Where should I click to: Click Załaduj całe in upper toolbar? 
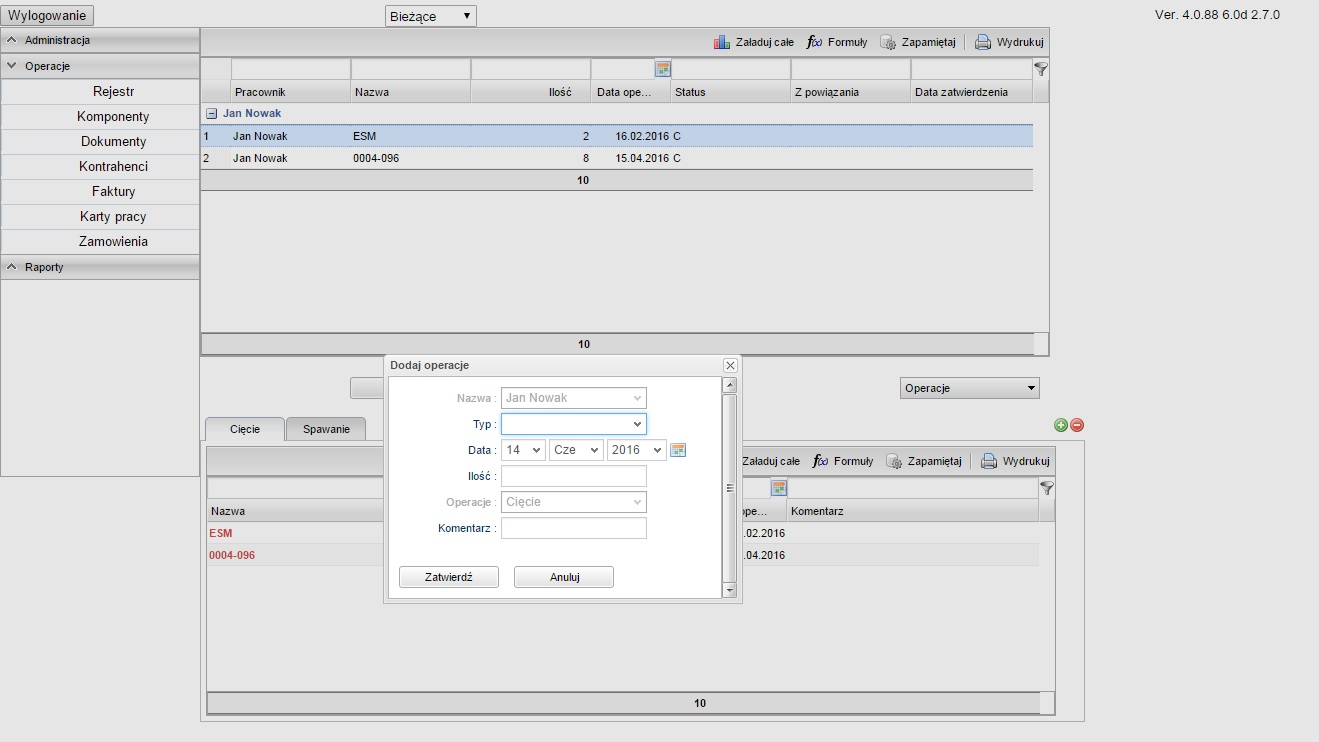(x=754, y=42)
